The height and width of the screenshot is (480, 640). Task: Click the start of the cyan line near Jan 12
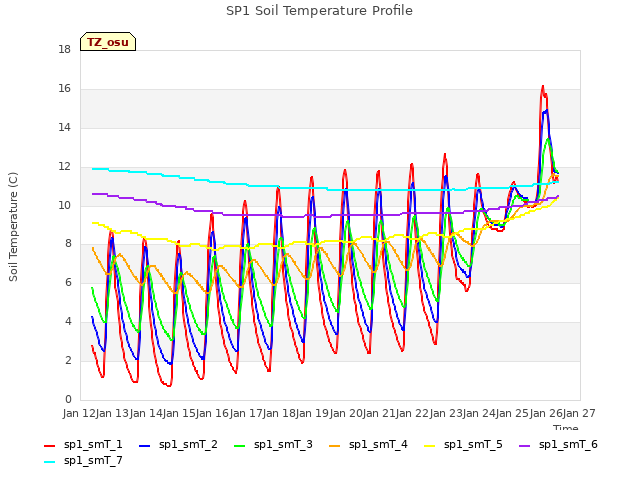pos(93,169)
